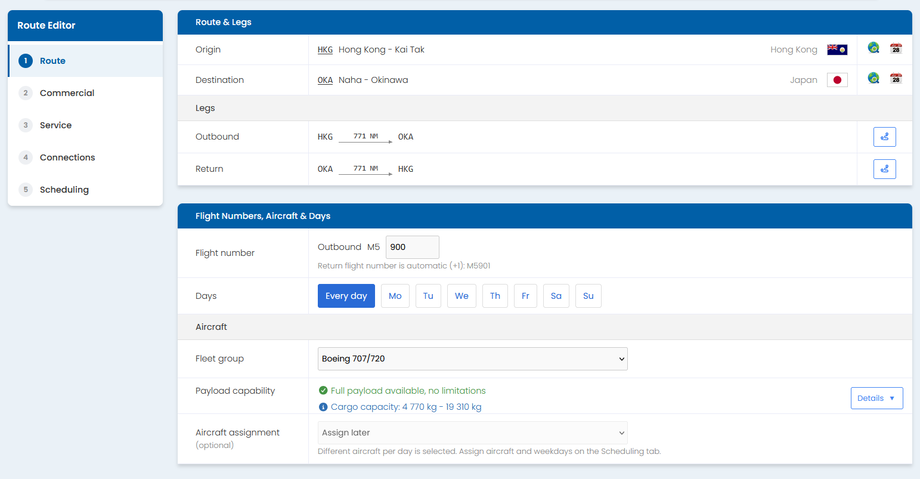Click into the flight number 900 field
Image resolution: width=920 pixels, height=479 pixels.
[x=412, y=247]
